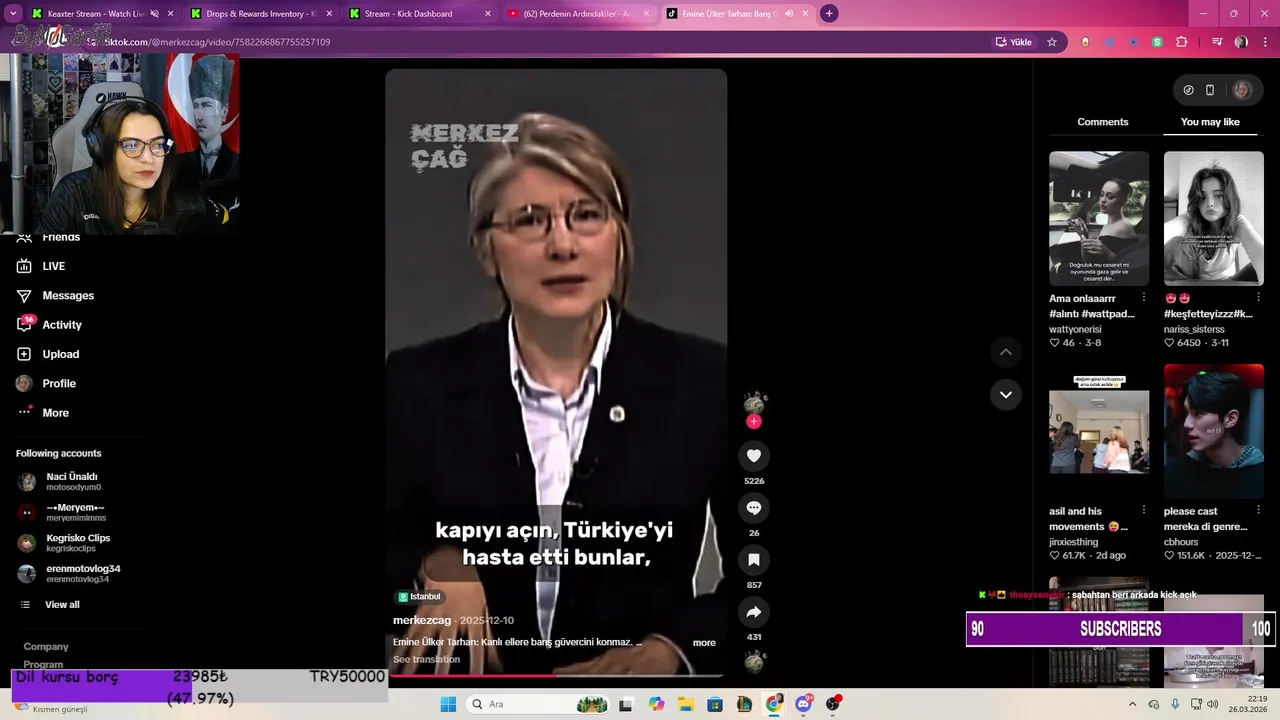
Task: Go to previous video with up arrow
Action: 1006,352
